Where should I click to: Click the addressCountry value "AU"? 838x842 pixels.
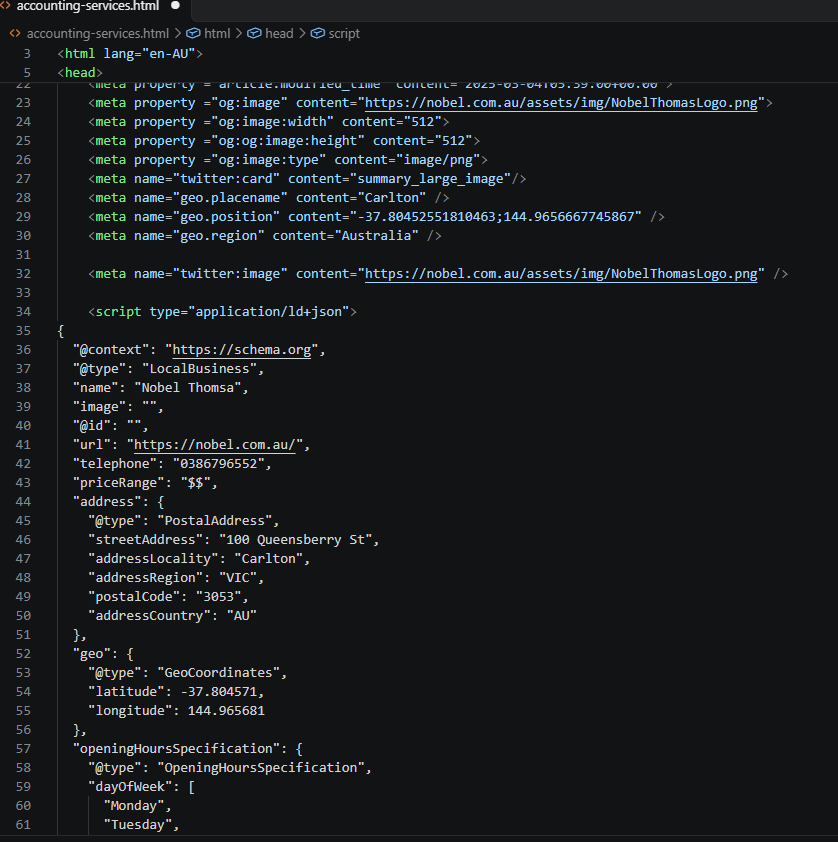(x=242, y=616)
